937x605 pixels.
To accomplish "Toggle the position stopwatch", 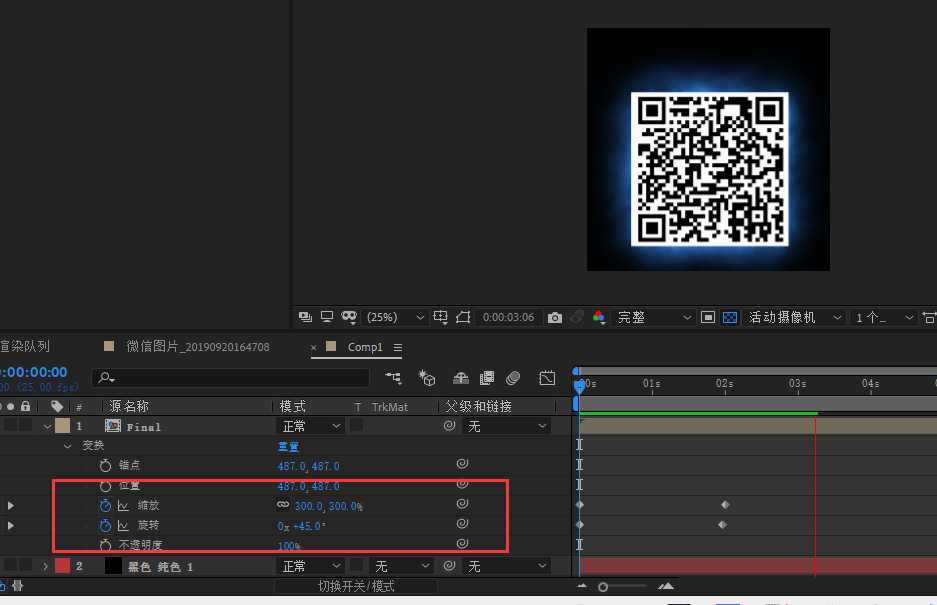I will [x=105, y=485].
